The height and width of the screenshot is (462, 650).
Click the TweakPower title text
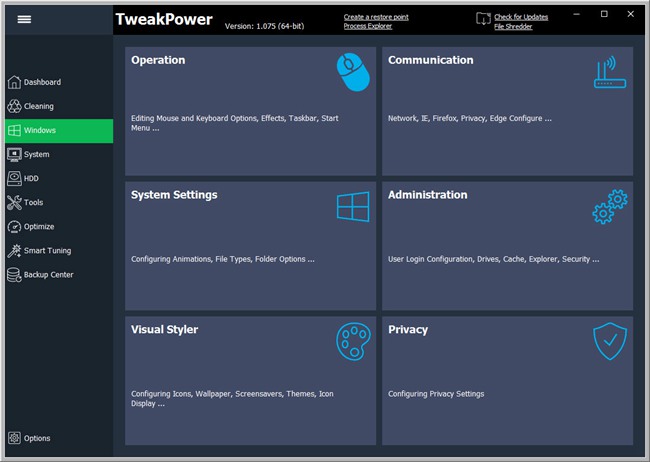point(164,19)
